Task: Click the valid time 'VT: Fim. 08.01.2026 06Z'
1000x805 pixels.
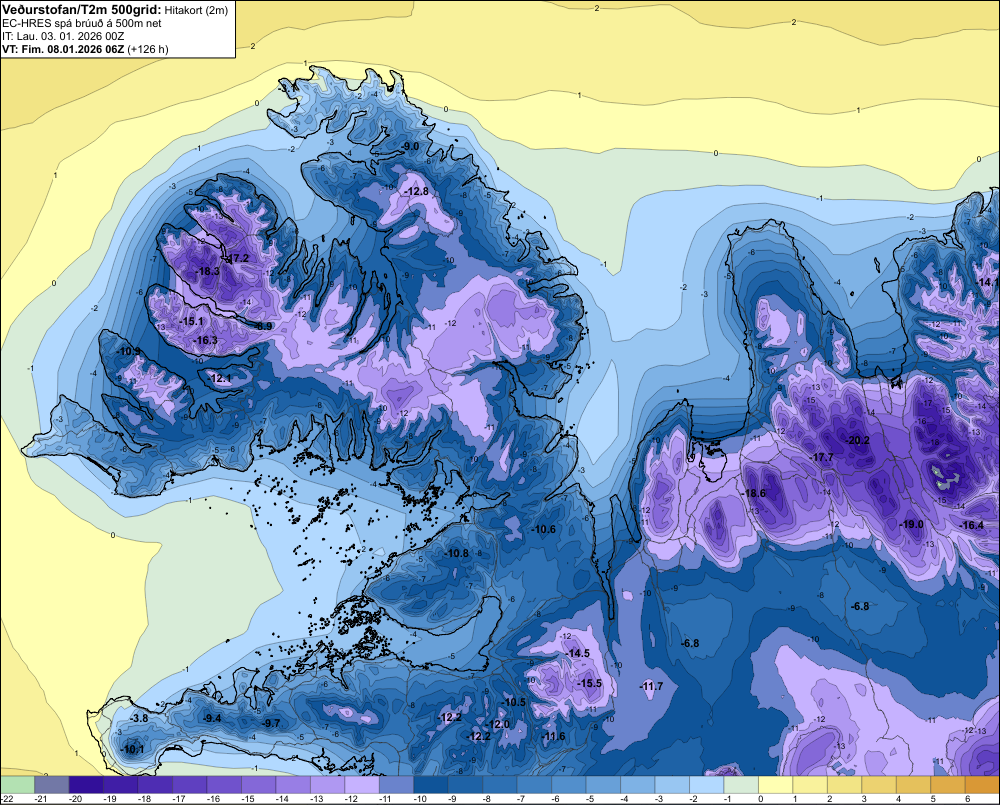Action: click(63, 49)
